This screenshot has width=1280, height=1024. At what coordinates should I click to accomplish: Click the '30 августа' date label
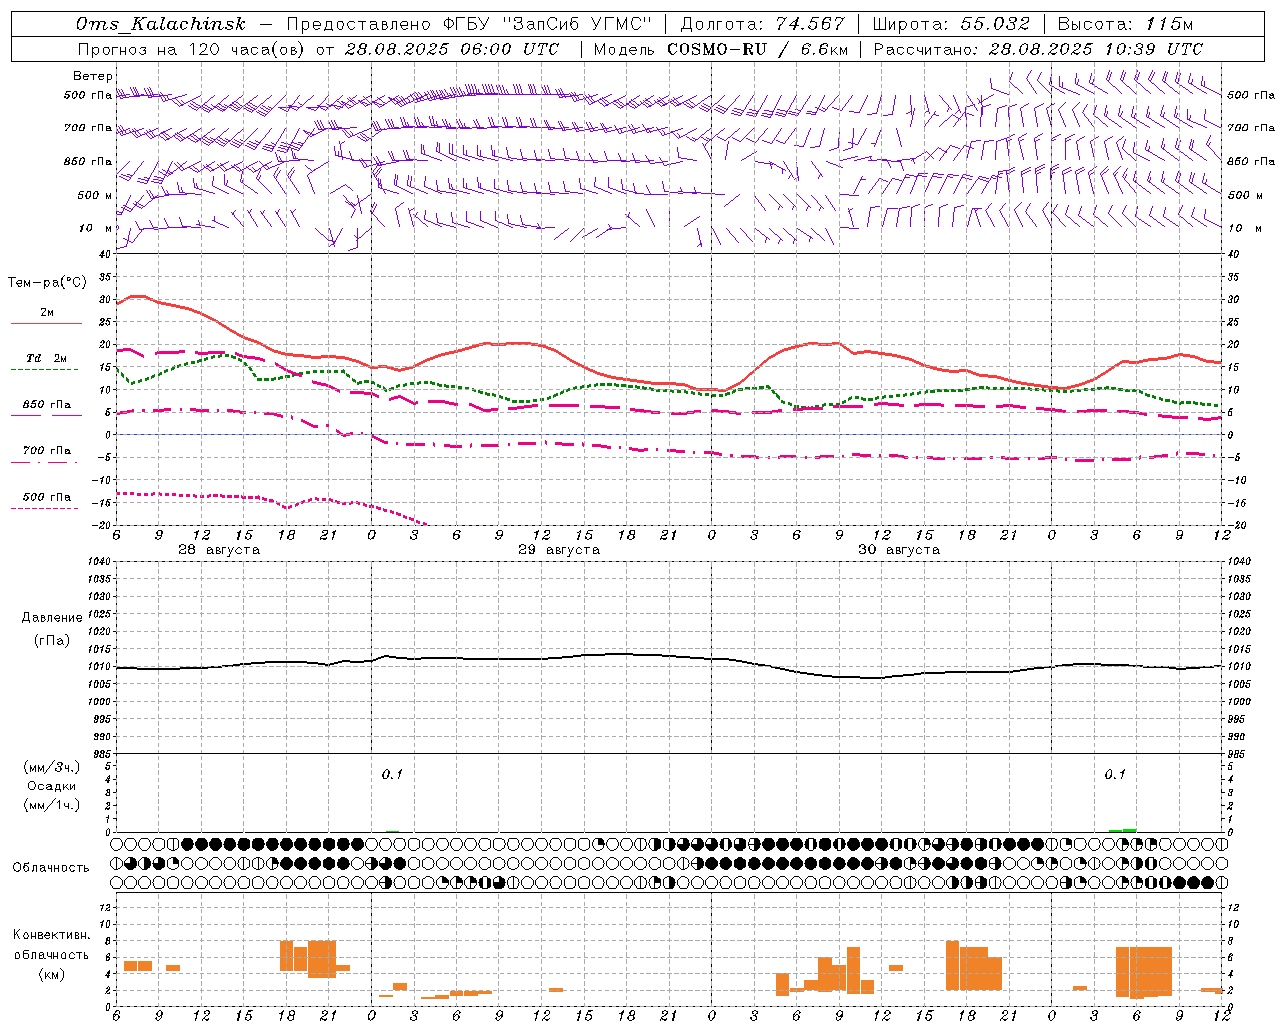coord(899,550)
